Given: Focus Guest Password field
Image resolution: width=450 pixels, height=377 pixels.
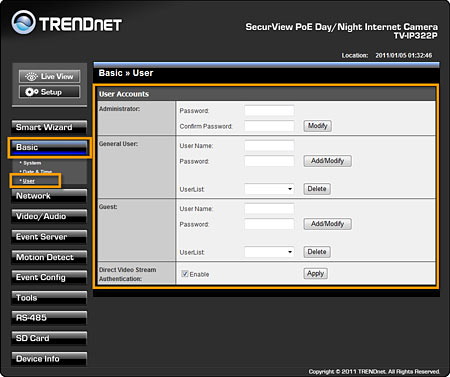Looking at the screenshot, I should click(x=269, y=224).
